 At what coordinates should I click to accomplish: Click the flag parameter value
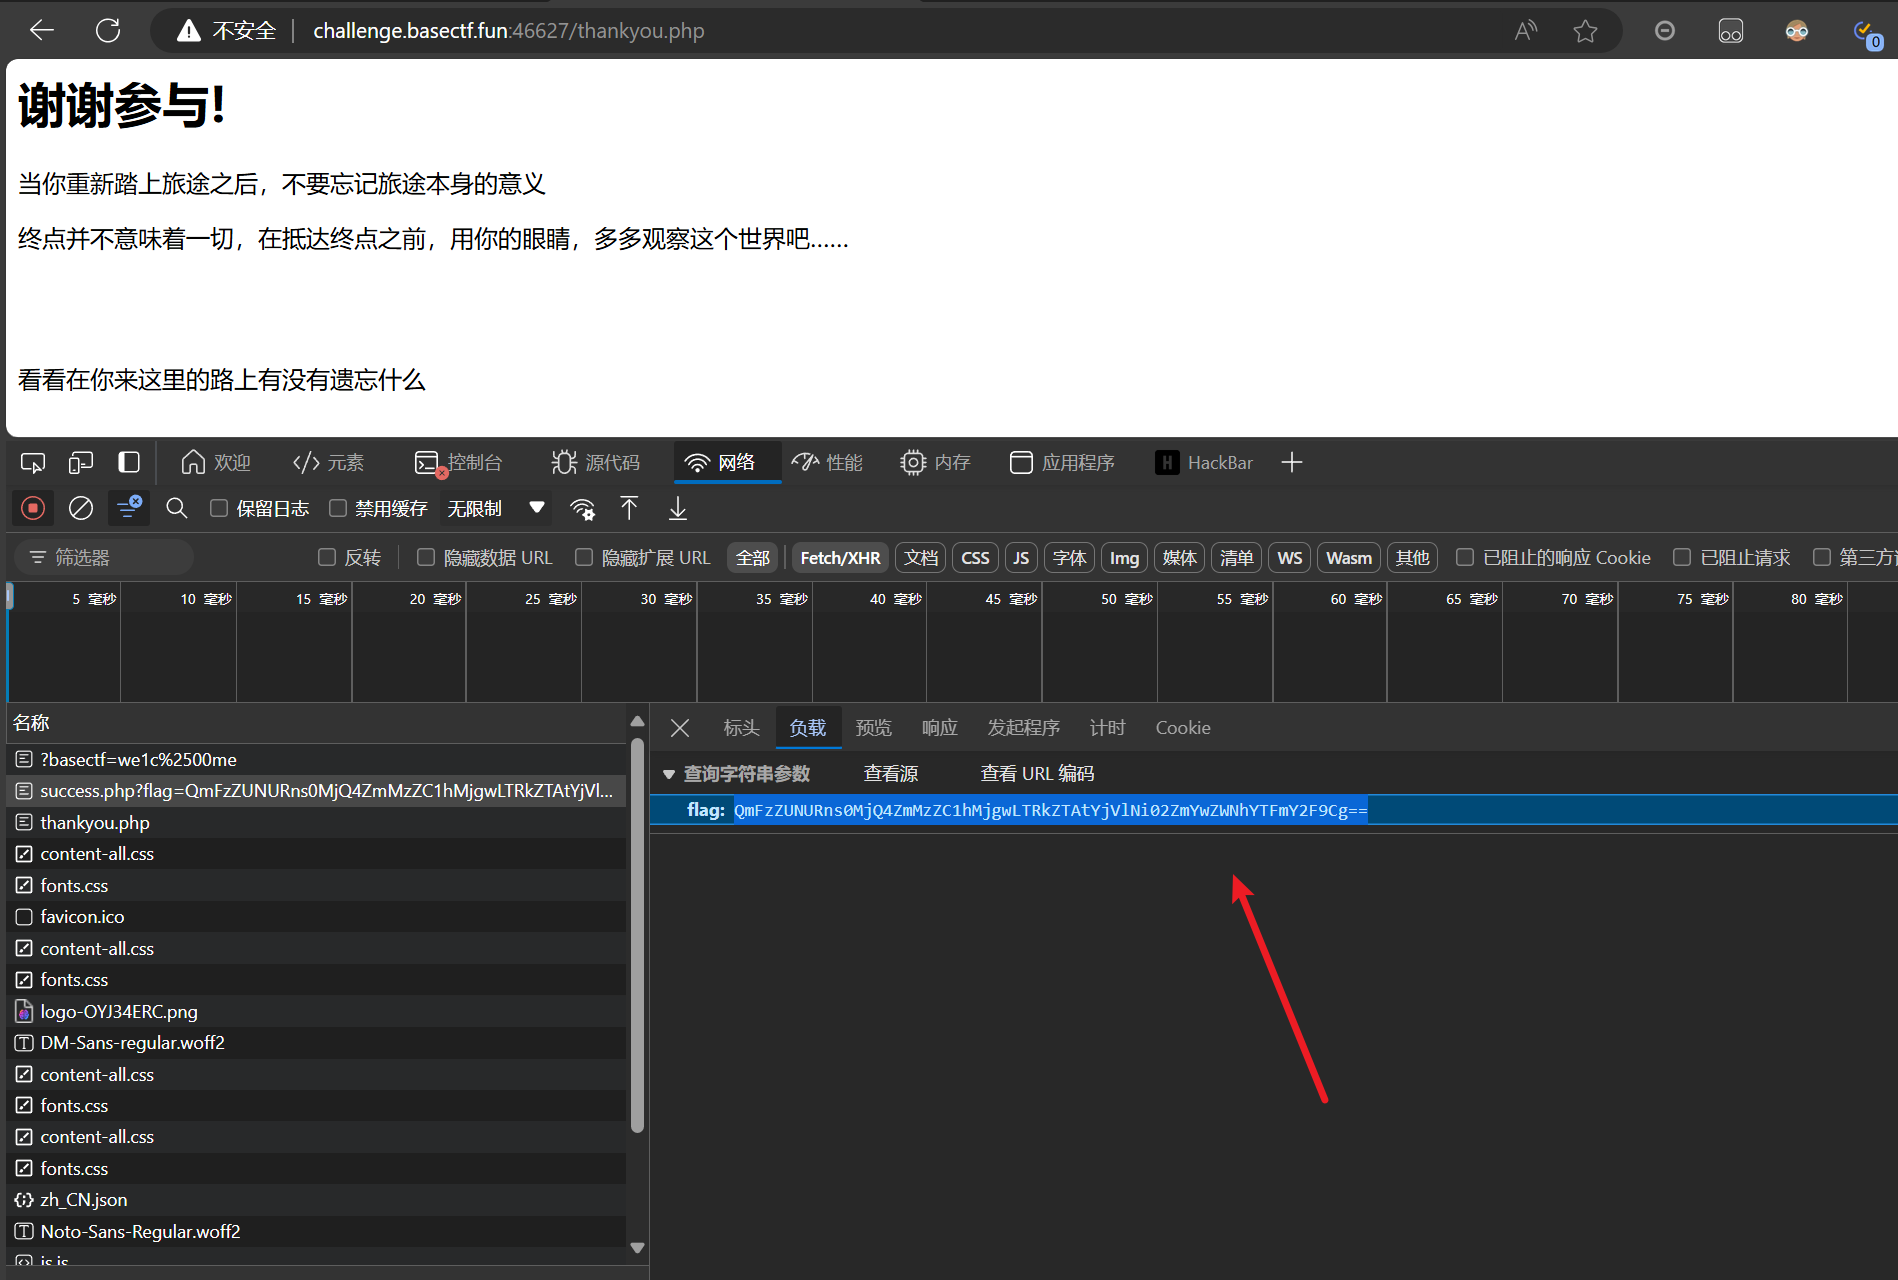tap(1050, 810)
